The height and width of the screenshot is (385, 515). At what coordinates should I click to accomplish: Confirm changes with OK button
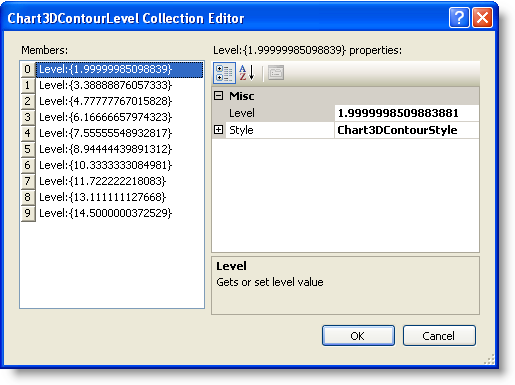[358, 336]
